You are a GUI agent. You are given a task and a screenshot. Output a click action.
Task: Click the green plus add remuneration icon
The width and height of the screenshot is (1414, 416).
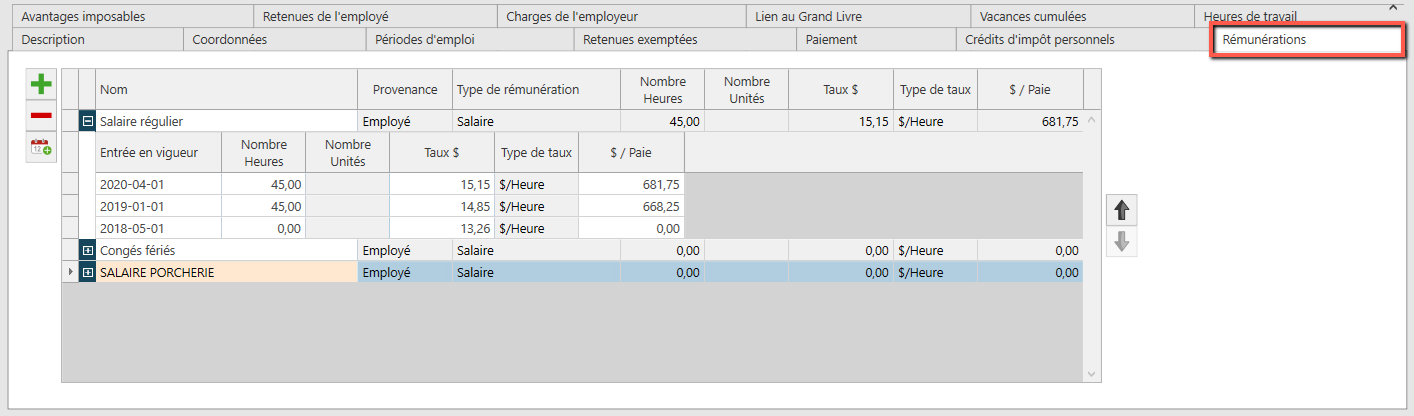41,84
